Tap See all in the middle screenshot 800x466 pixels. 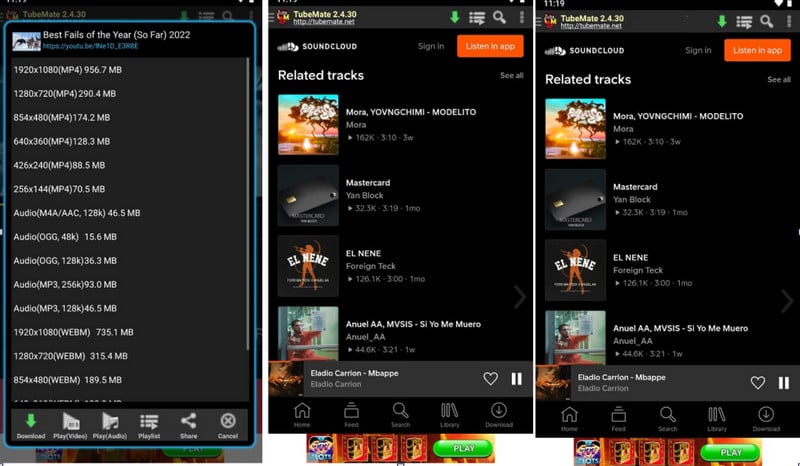coord(511,76)
